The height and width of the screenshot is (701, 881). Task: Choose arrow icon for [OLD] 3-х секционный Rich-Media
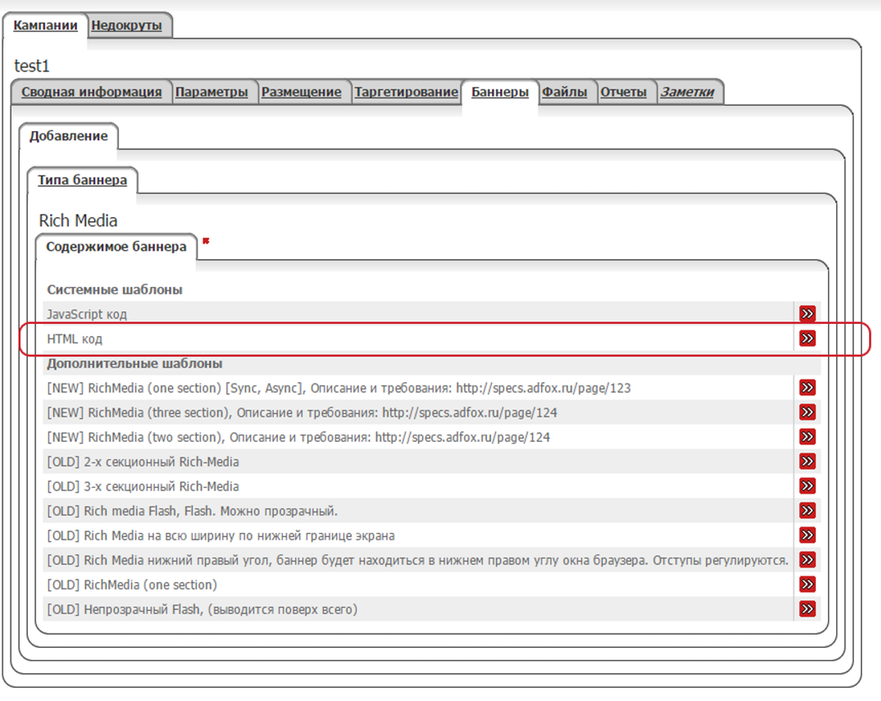pyautogui.click(x=807, y=486)
